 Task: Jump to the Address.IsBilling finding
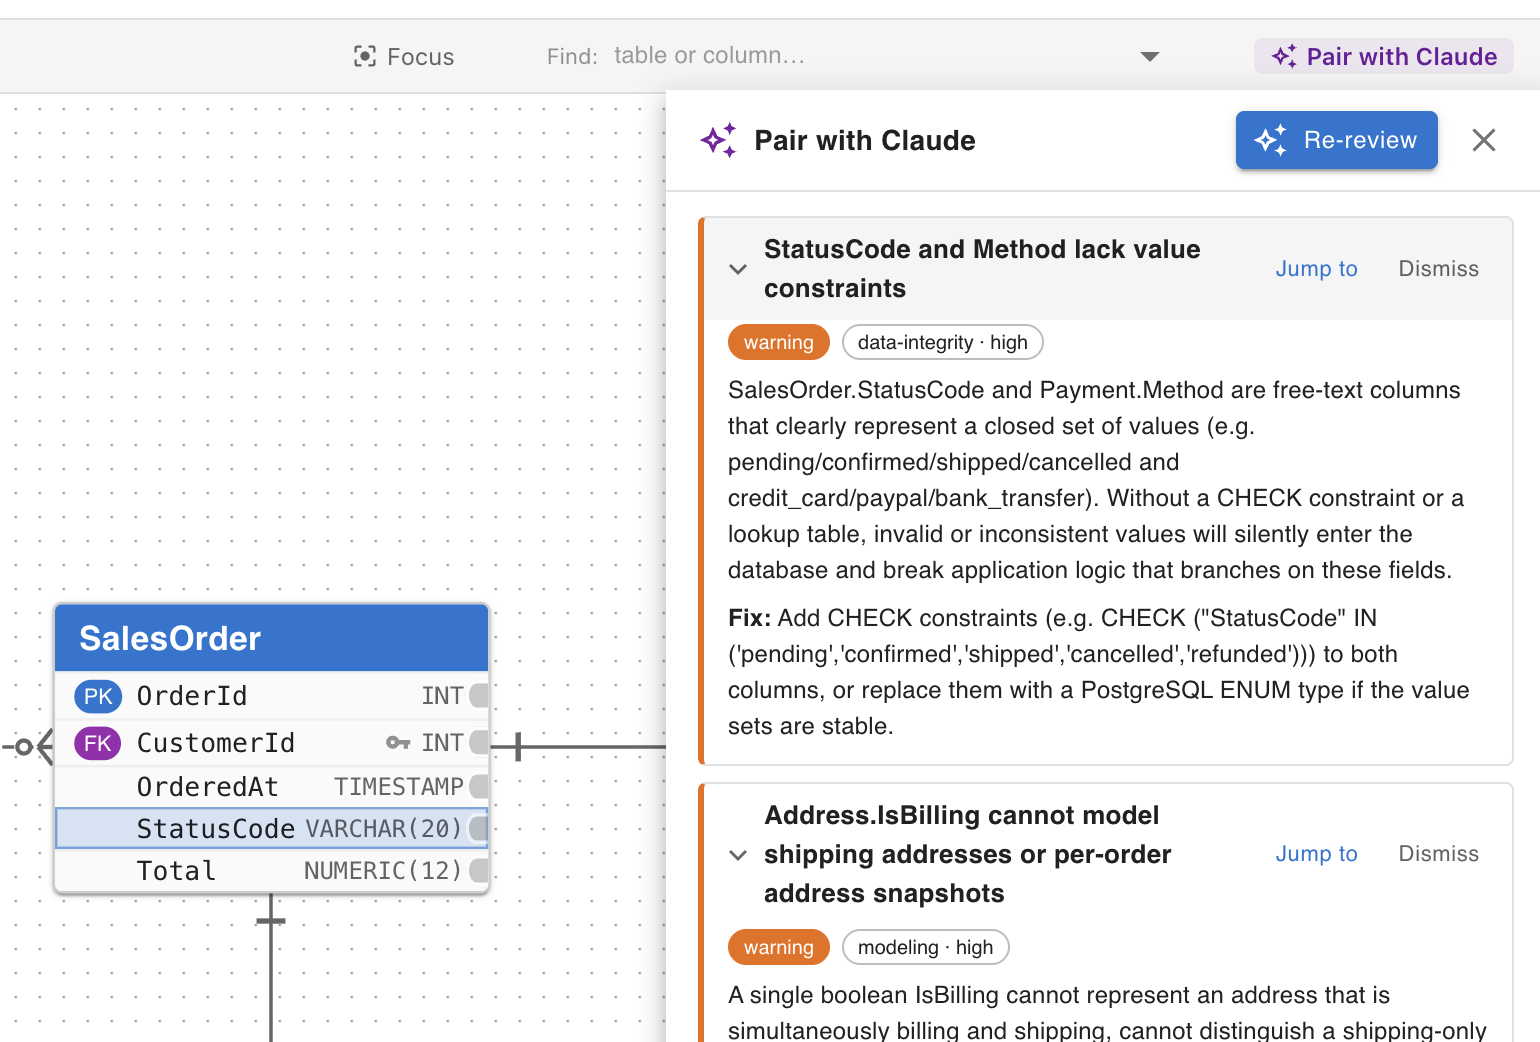pos(1316,854)
